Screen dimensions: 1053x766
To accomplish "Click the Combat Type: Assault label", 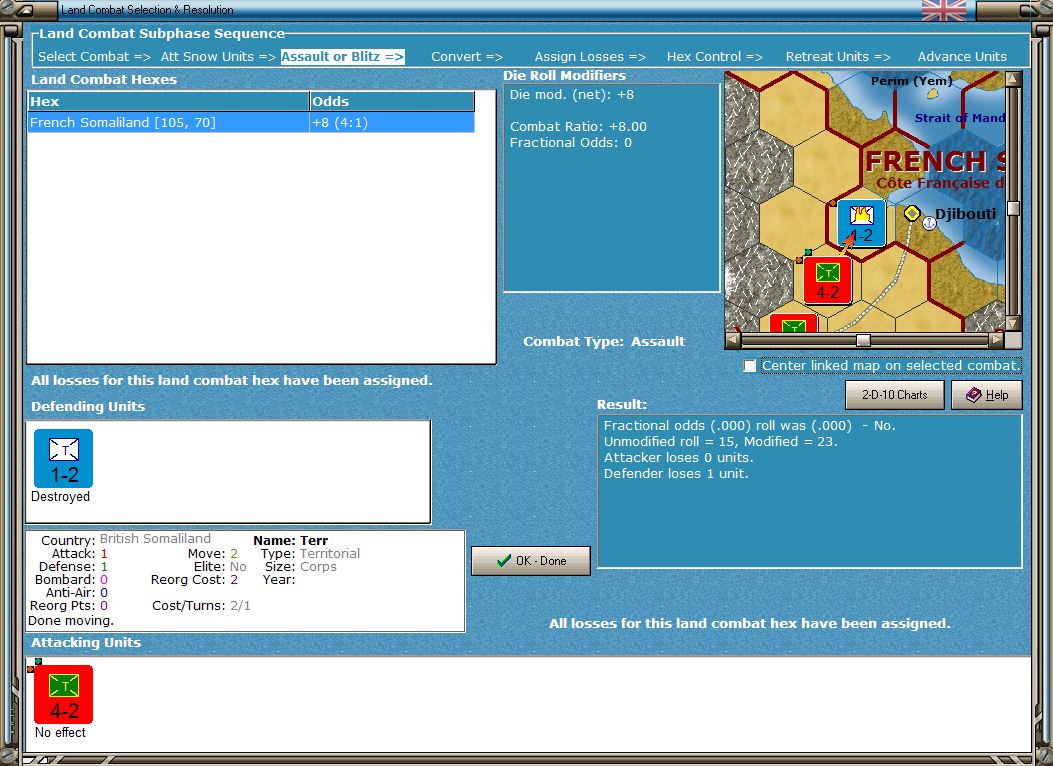I will [x=604, y=341].
